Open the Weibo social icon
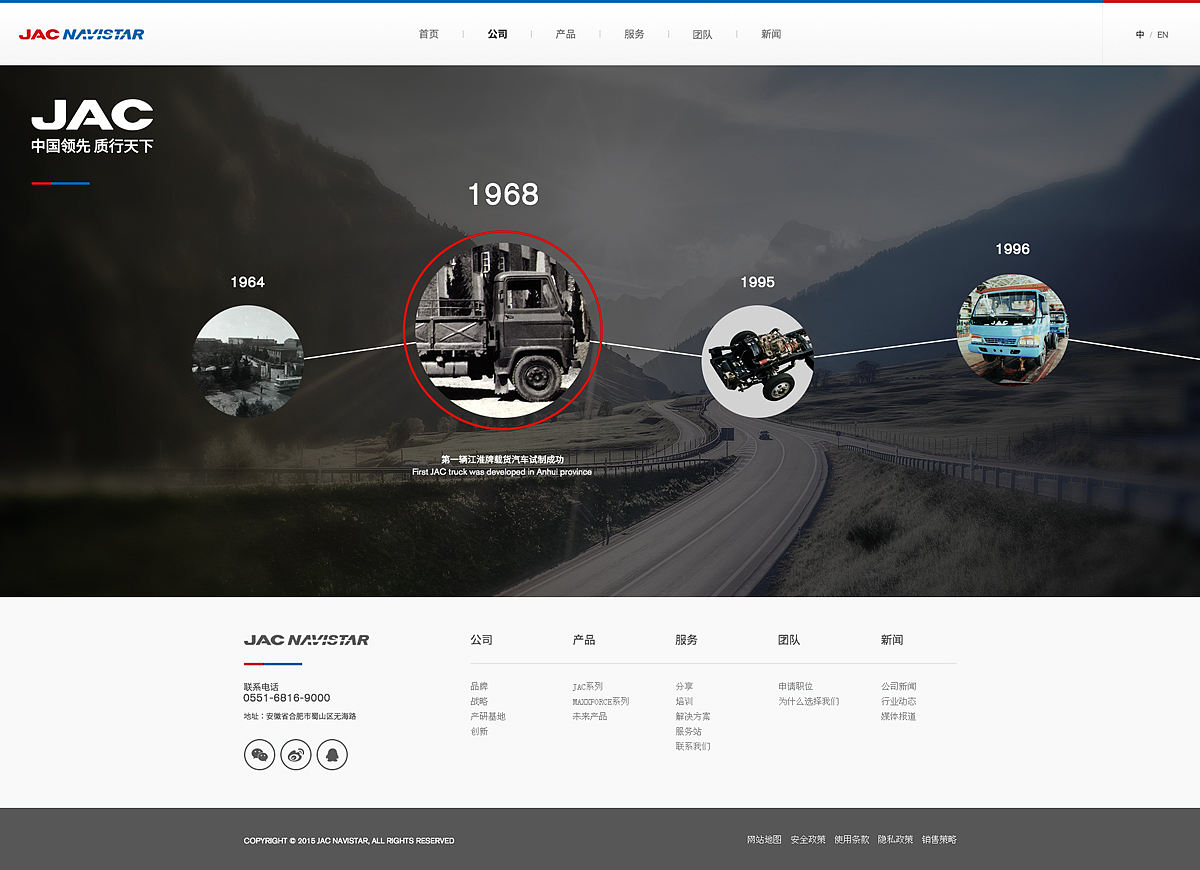The height and width of the screenshot is (870, 1200). [296, 754]
